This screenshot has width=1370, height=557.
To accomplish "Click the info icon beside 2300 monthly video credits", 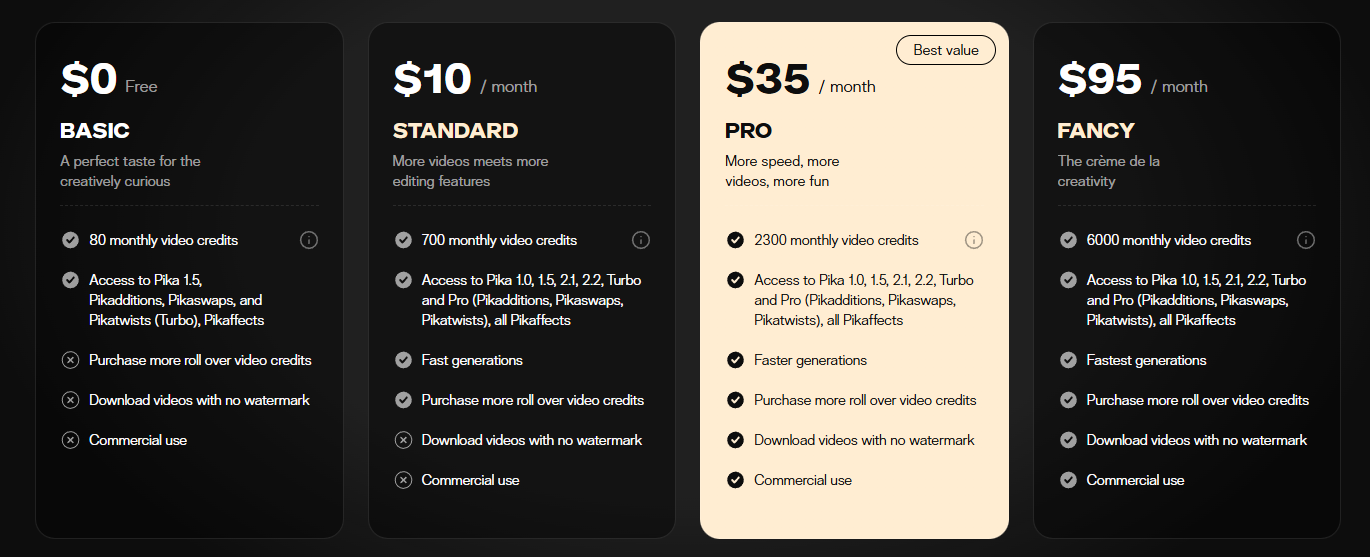I will pos(974,240).
